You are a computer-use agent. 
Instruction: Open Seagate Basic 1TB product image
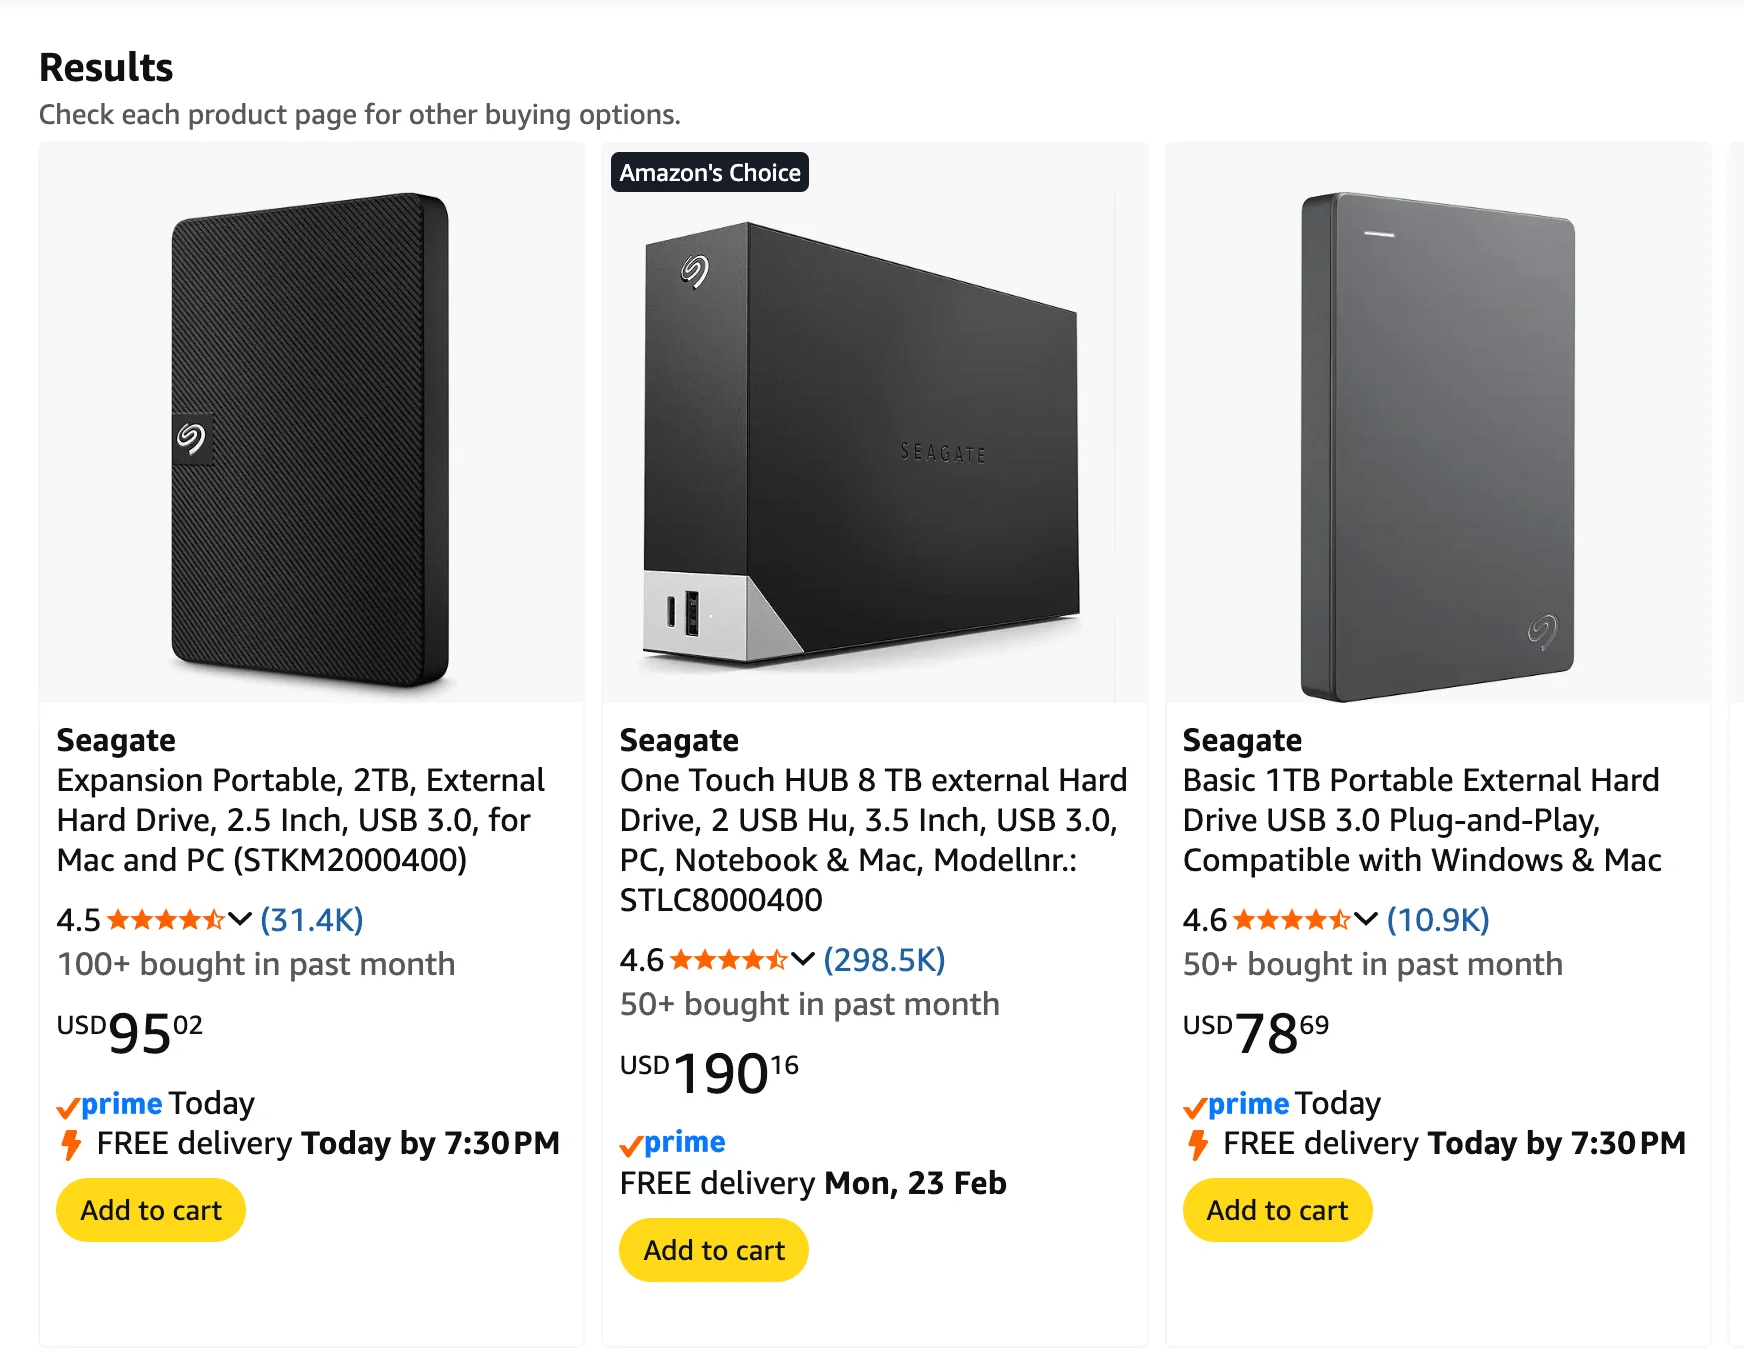(x=1437, y=445)
